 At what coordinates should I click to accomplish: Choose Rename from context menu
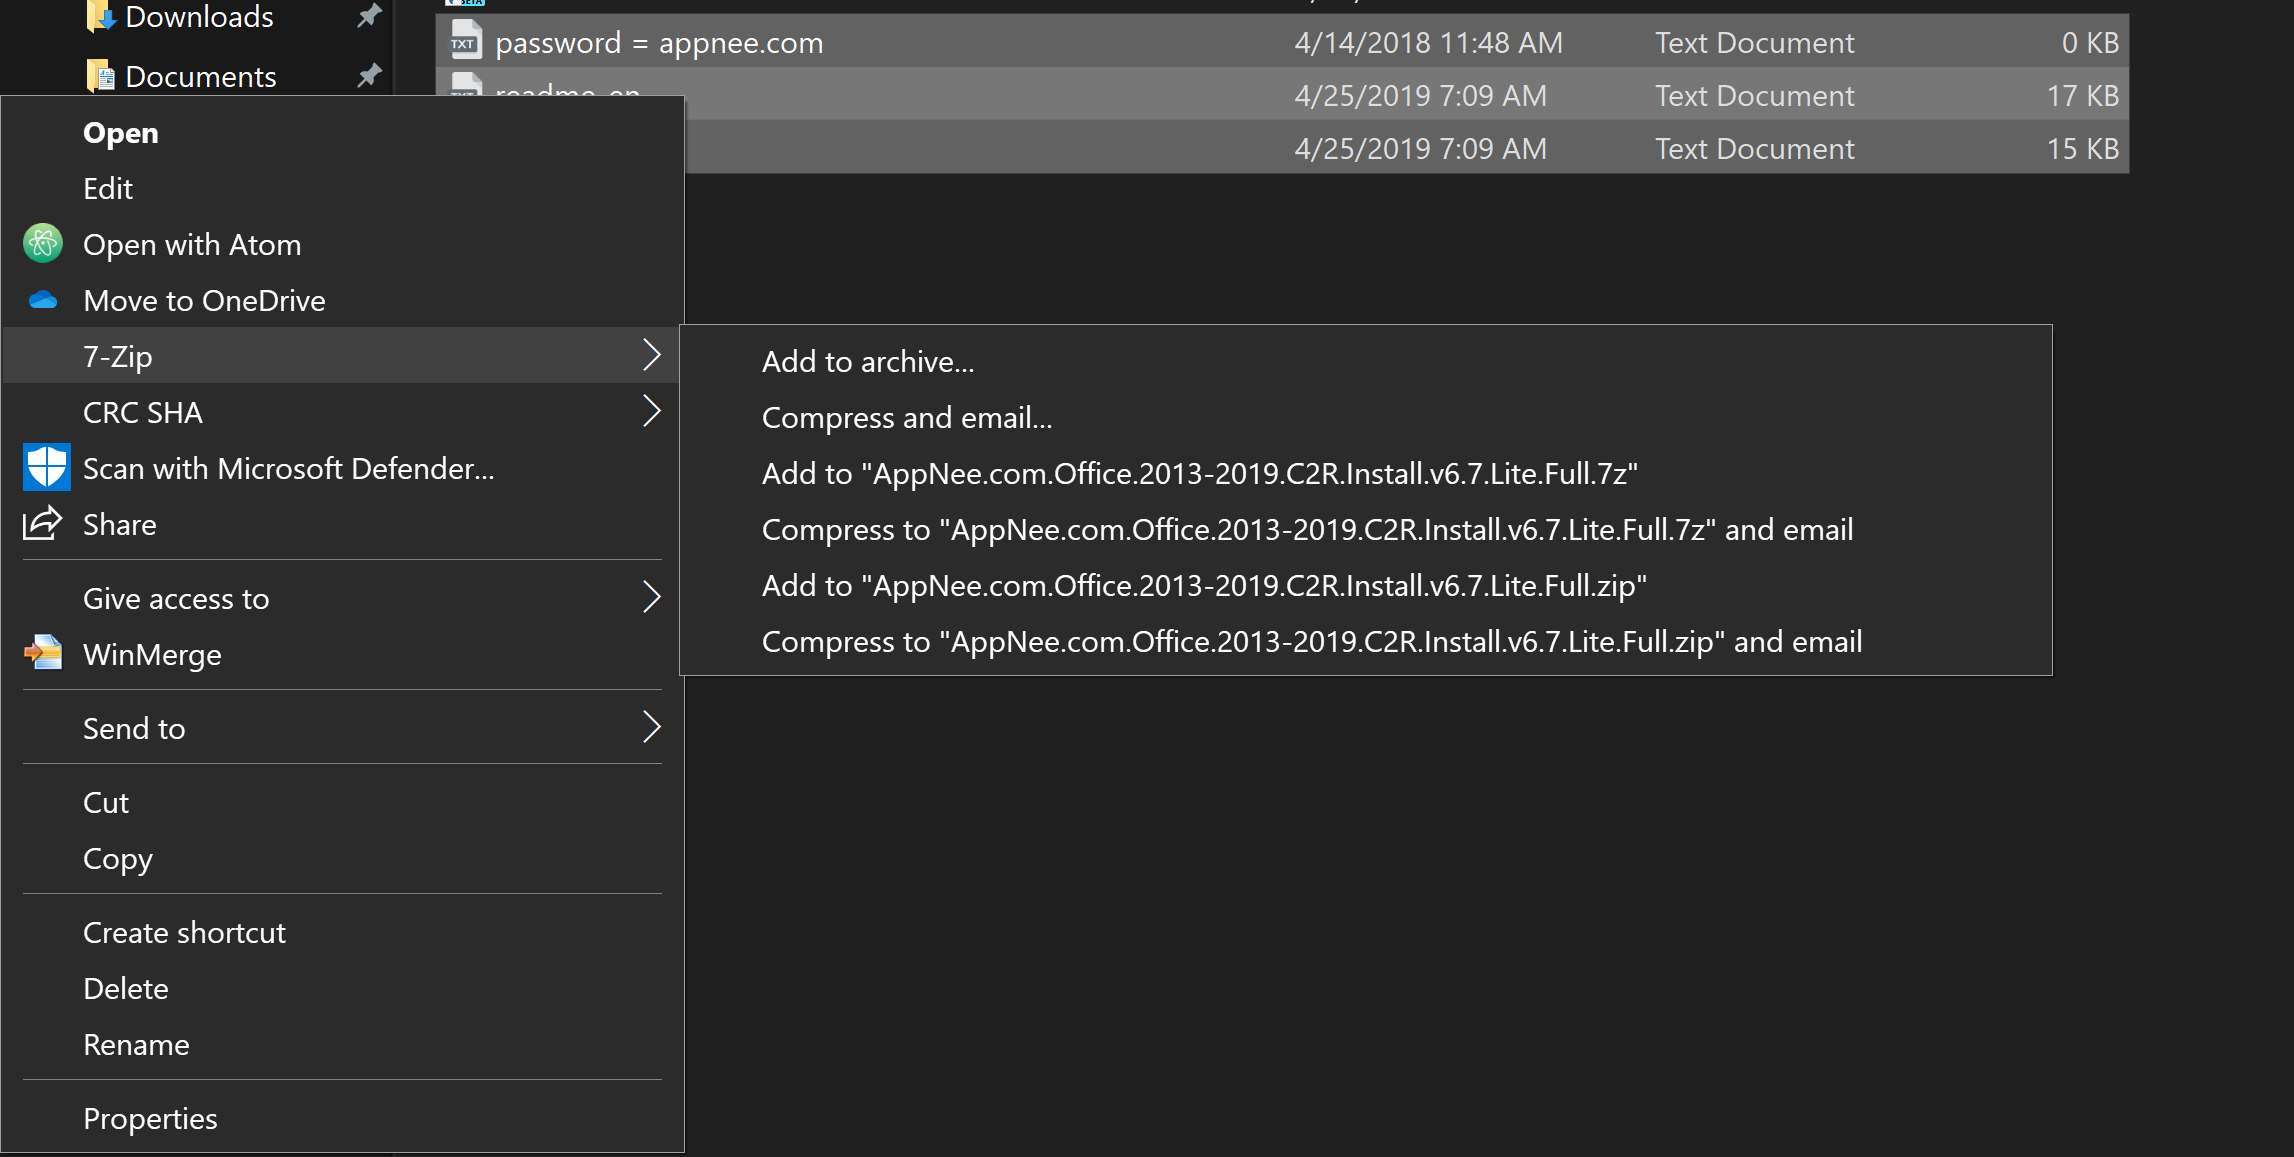pyautogui.click(x=342, y=1044)
